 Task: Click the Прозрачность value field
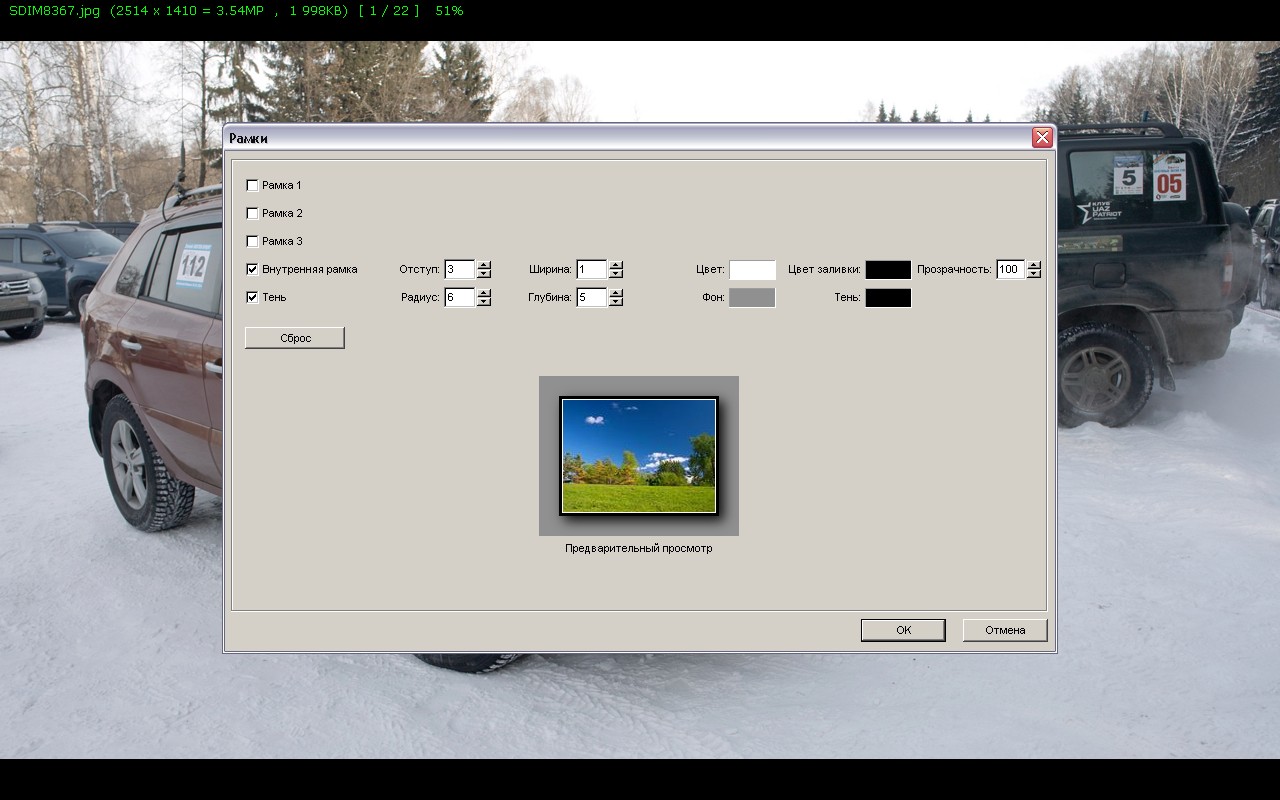click(1010, 269)
